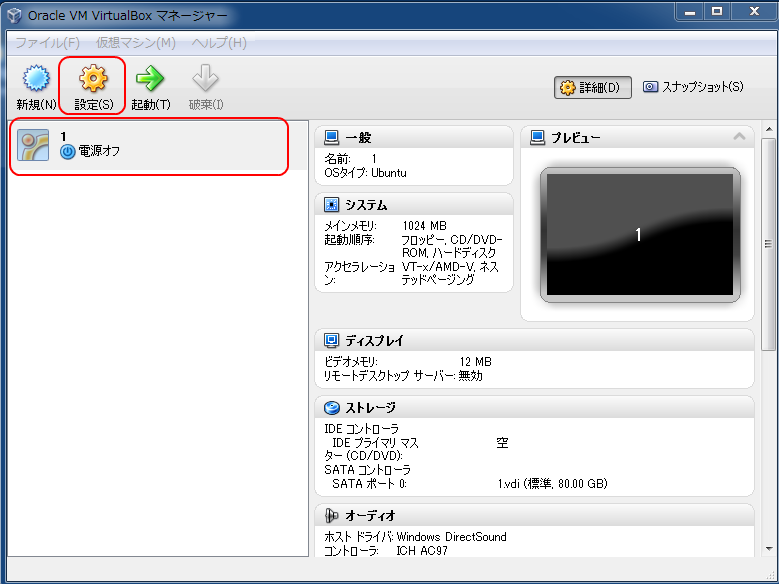Click the VM preview thumbnail showing 1
The width and height of the screenshot is (779, 584).
click(x=640, y=235)
